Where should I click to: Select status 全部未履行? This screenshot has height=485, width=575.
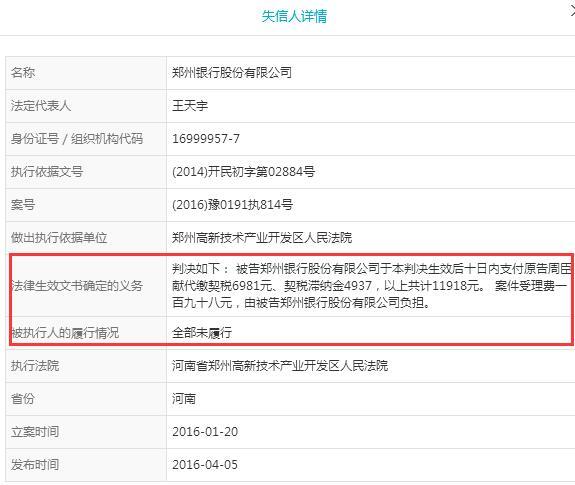pyautogui.click(x=202, y=332)
